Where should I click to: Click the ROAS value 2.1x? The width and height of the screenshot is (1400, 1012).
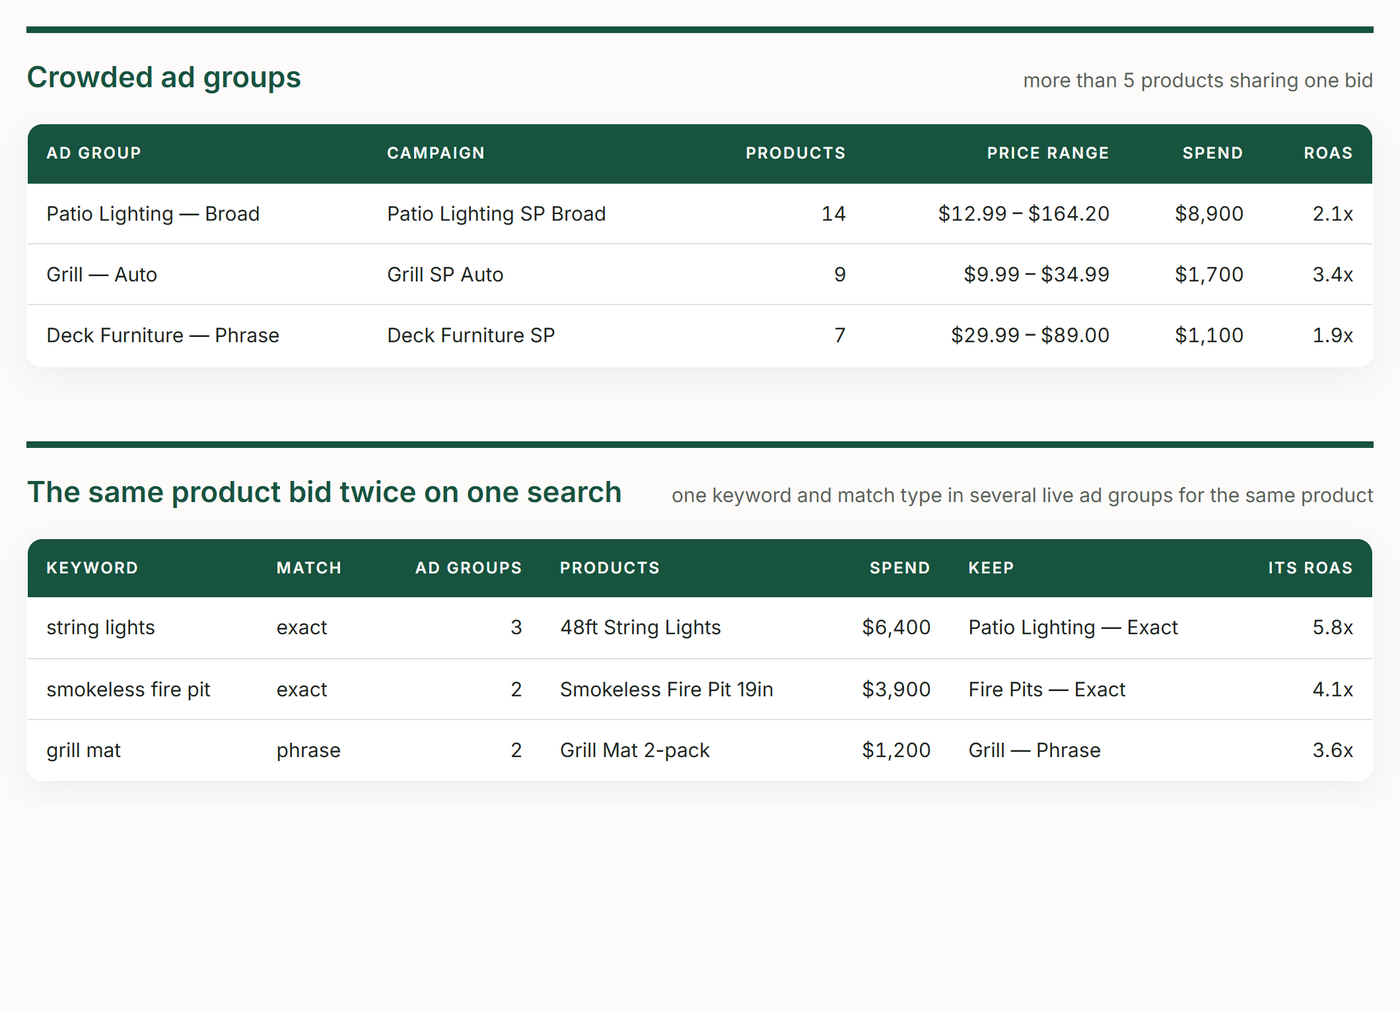tap(1332, 214)
